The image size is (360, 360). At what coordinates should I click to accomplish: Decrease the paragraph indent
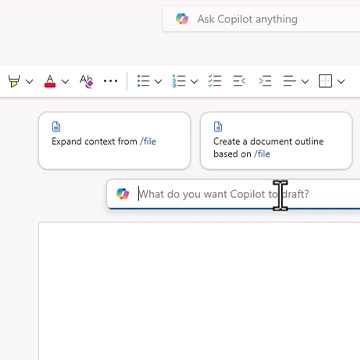point(239,81)
